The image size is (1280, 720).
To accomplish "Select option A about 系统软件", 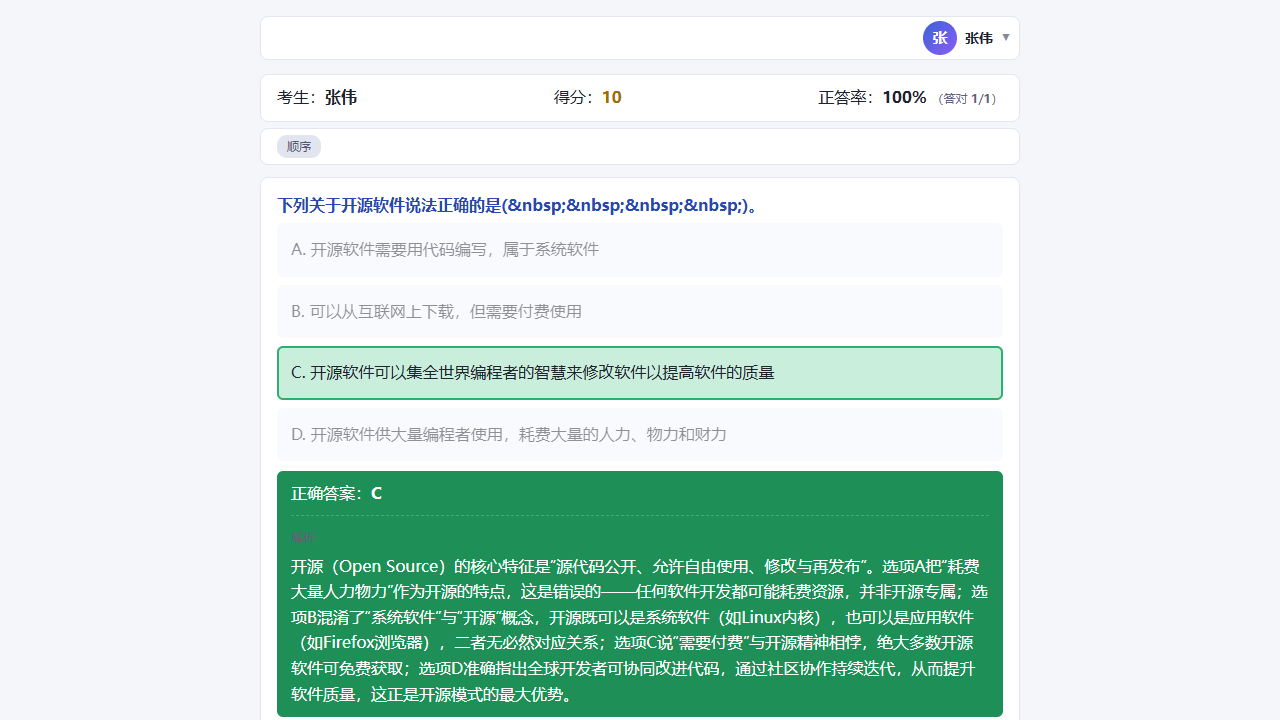I will tap(640, 250).
